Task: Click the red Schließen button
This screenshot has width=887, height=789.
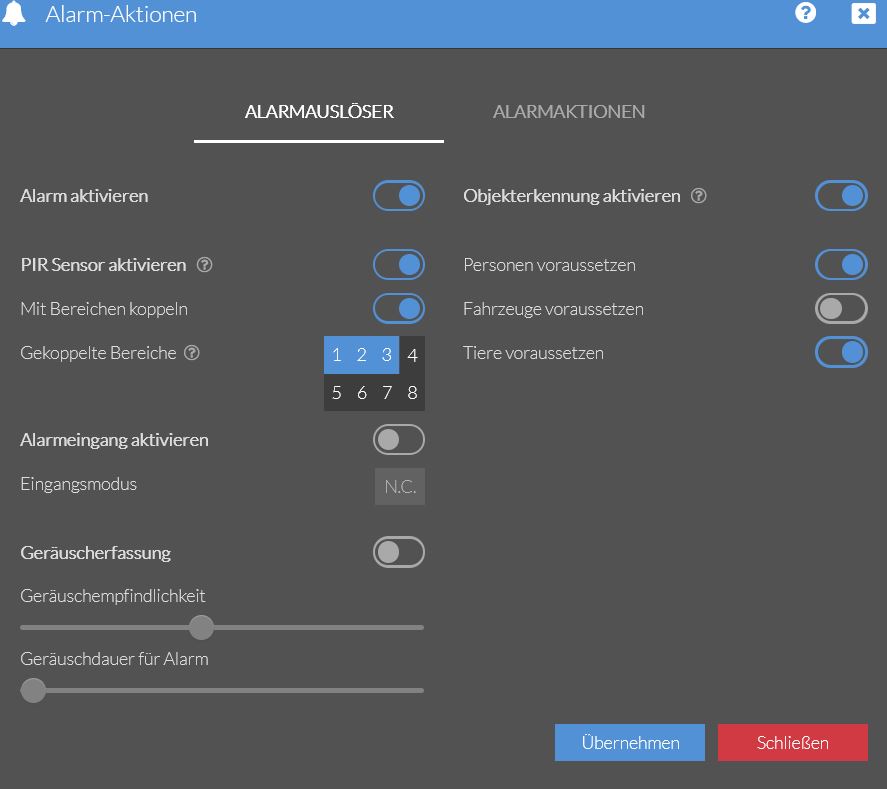Action: coord(792,743)
